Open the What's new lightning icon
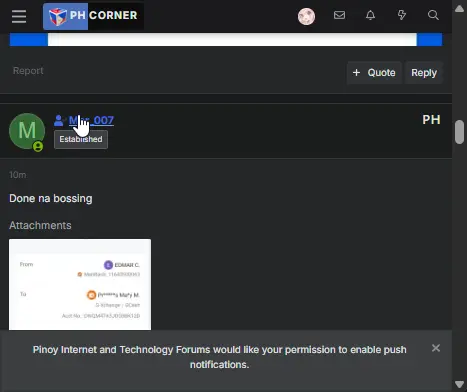 click(402, 15)
